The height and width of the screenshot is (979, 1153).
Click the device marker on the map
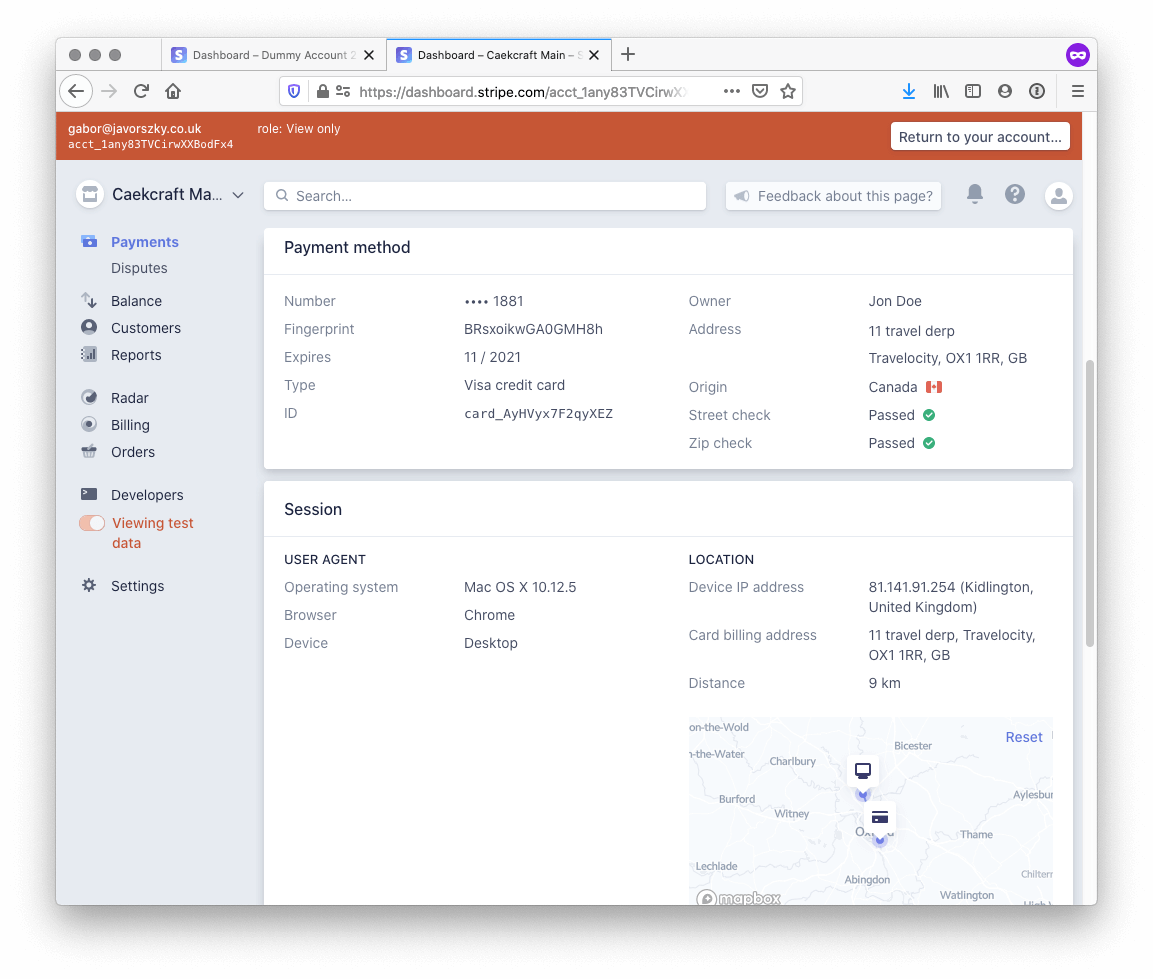pyautogui.click(x=863, y=772)
